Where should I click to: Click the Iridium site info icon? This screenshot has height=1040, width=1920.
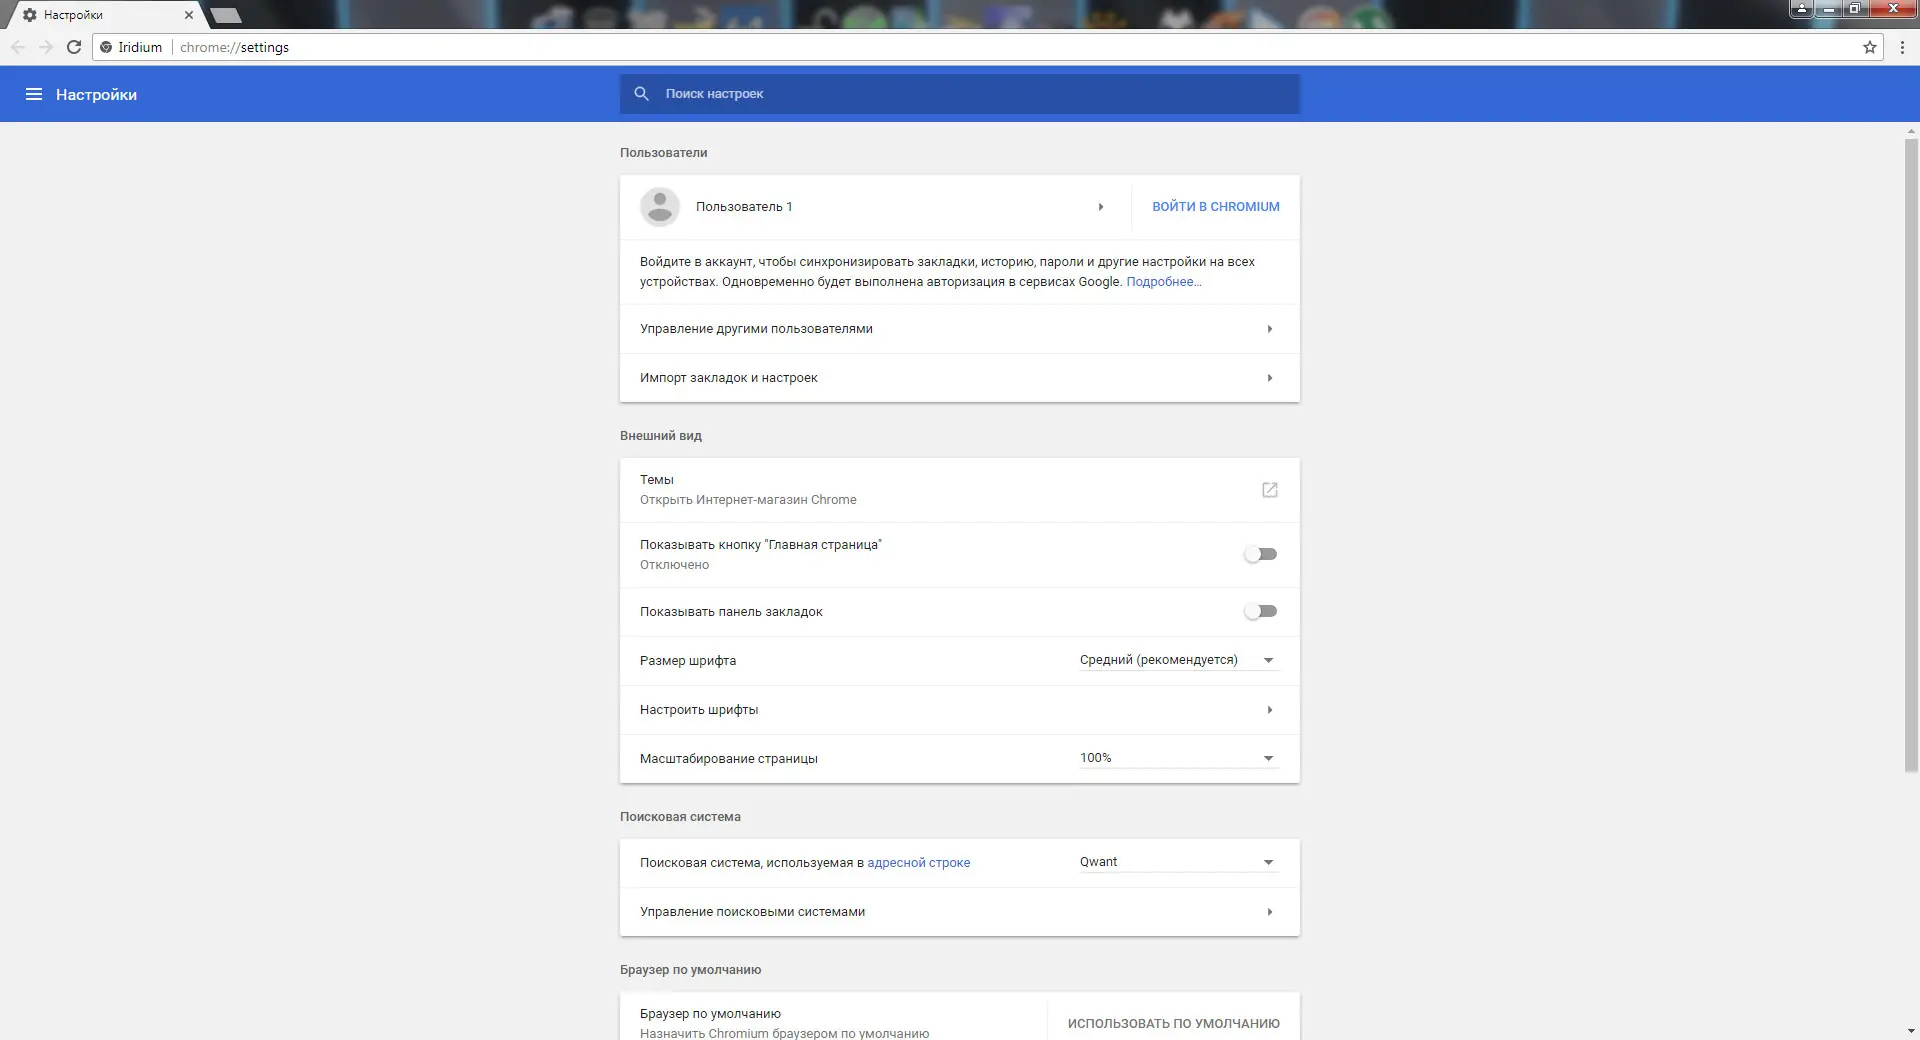click(106, 47)
